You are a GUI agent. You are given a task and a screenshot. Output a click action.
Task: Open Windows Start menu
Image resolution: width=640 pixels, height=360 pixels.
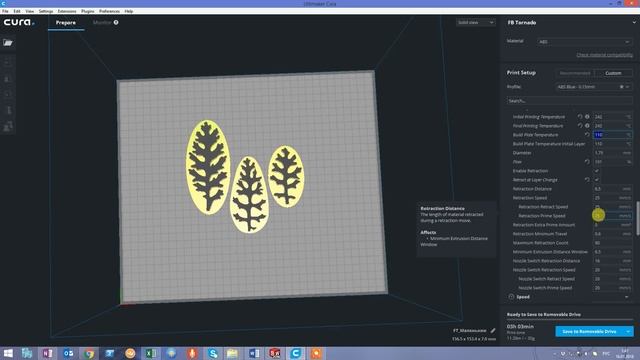[x=8, y=353]
